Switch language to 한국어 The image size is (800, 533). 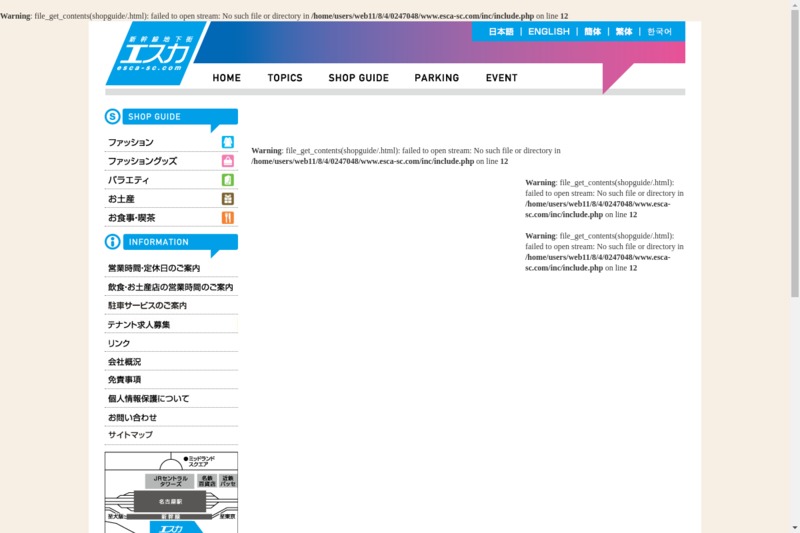[659, 32]
